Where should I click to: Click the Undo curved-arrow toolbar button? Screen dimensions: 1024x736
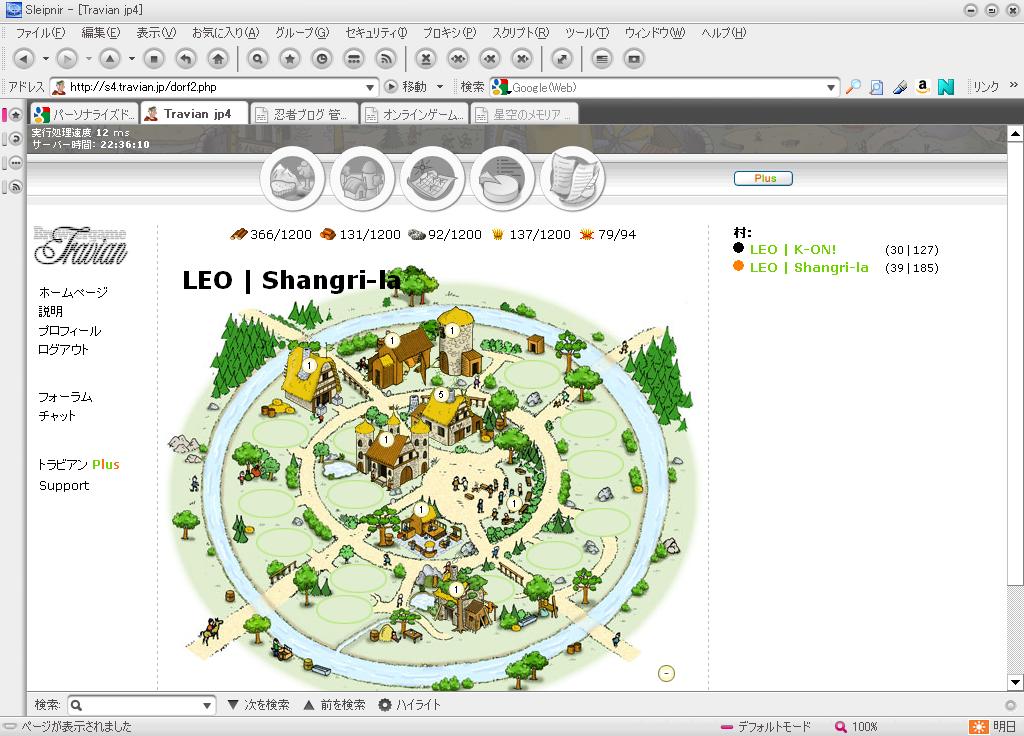(186, 59)
